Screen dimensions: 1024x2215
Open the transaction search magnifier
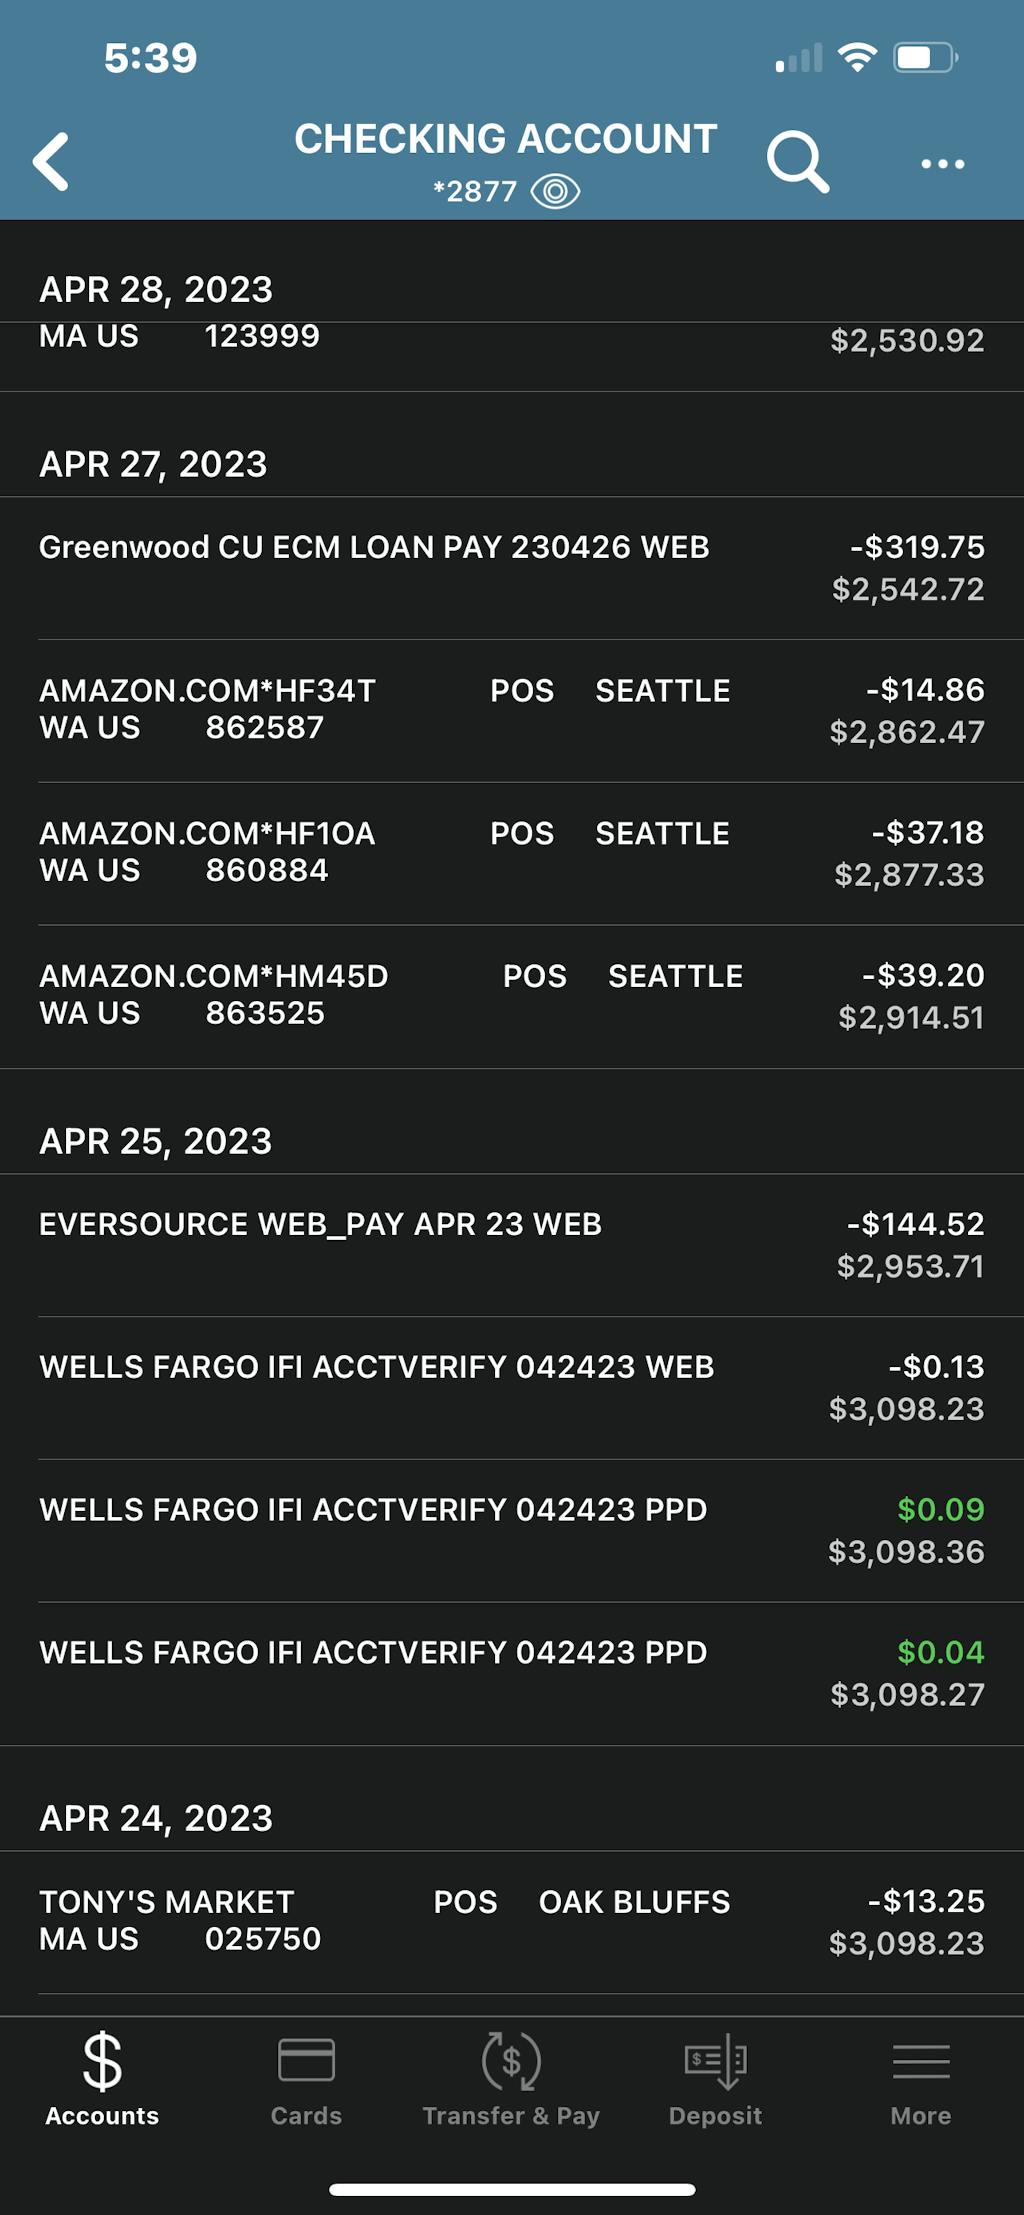[x=797, y=161]
